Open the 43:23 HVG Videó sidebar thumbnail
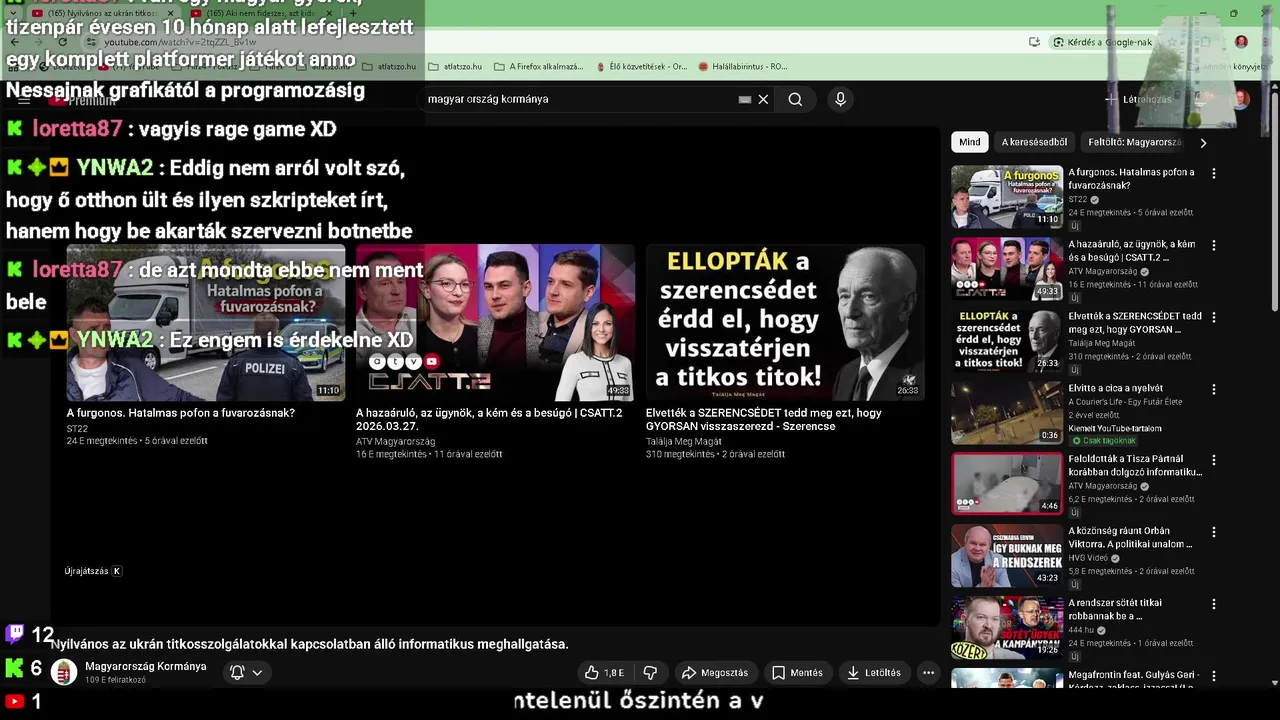The width and height of the screenshot is (1280, 720). pyautogui.click(x=1007, y=556)
